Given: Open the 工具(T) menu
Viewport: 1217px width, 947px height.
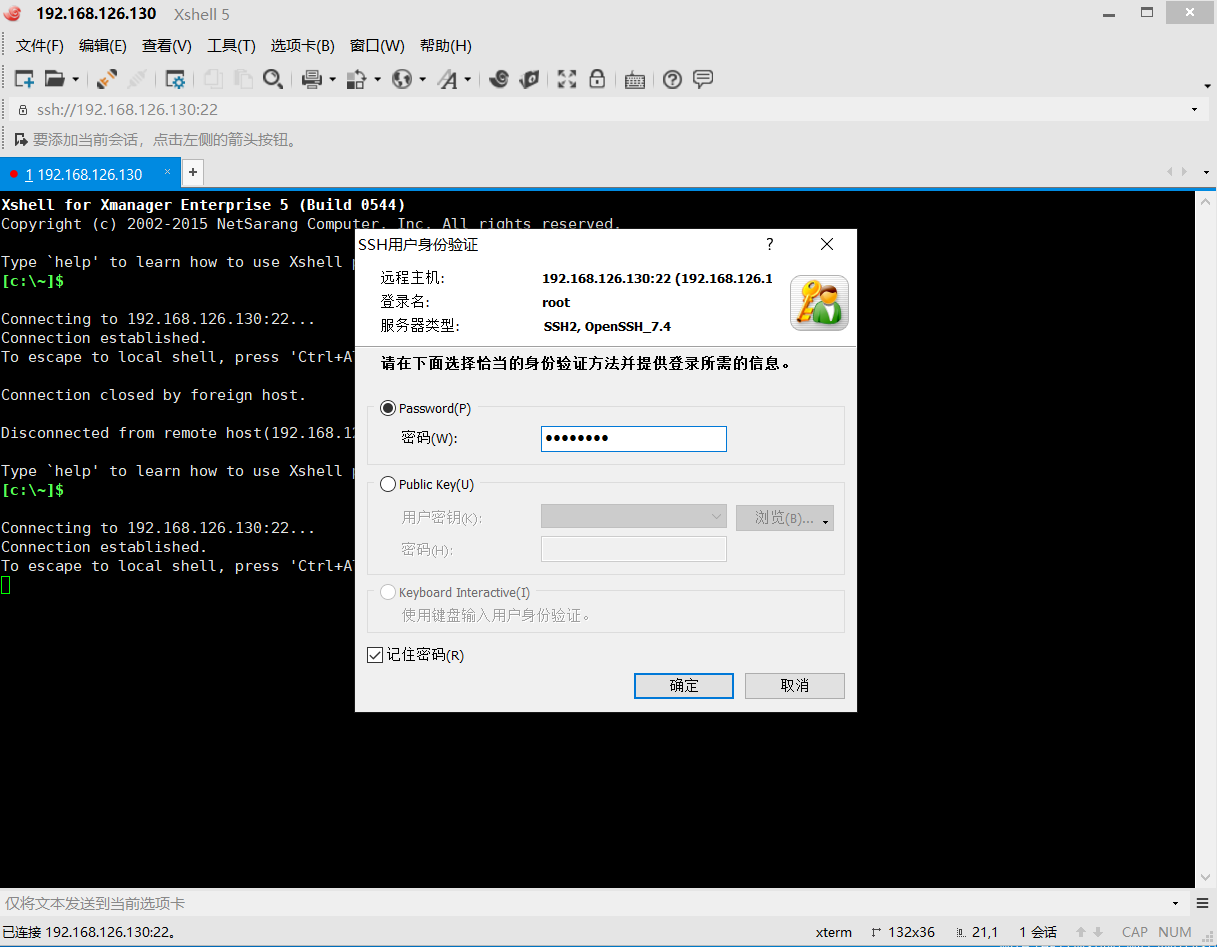Looking at the screenshot, I should [x=231, y=46].
